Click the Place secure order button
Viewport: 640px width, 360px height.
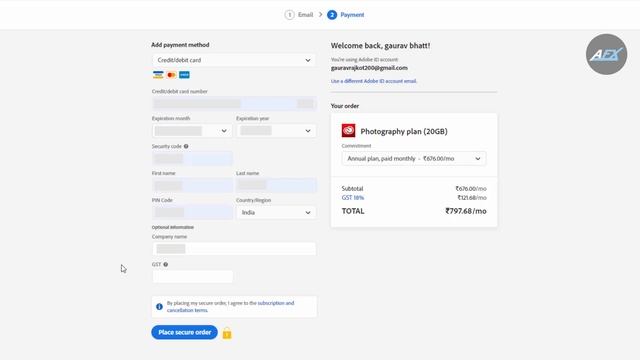pos(184,332)
